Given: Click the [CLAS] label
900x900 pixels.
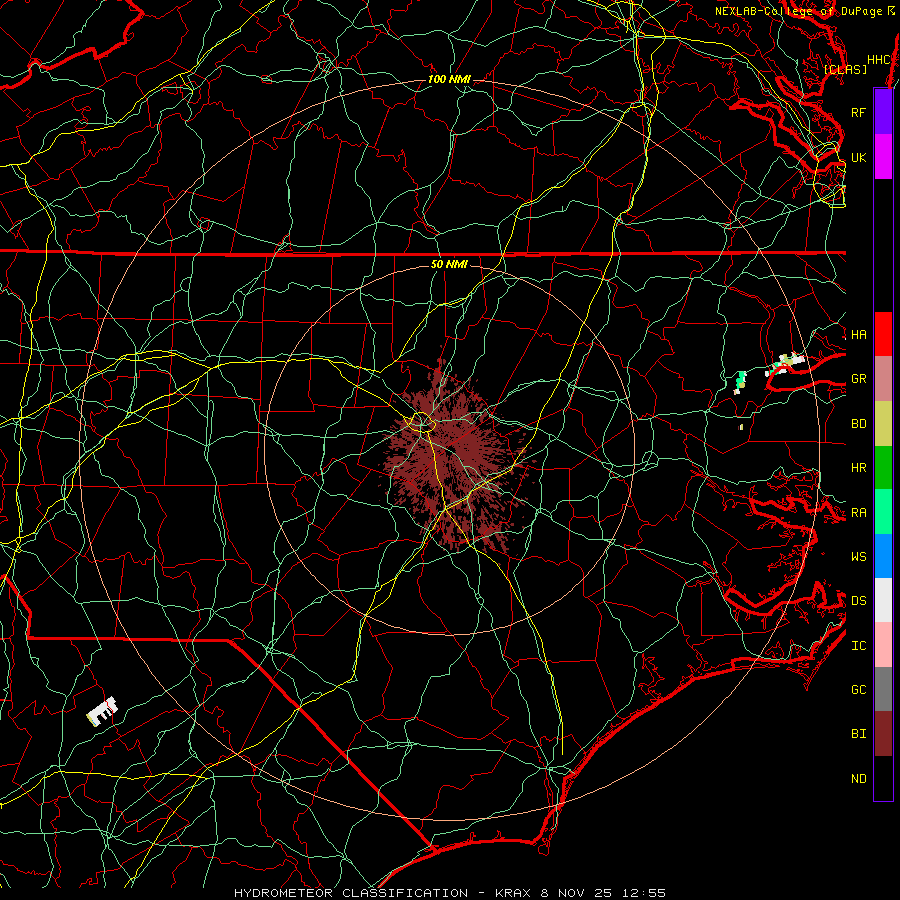Looking at the screenshot, I should 845,69.
